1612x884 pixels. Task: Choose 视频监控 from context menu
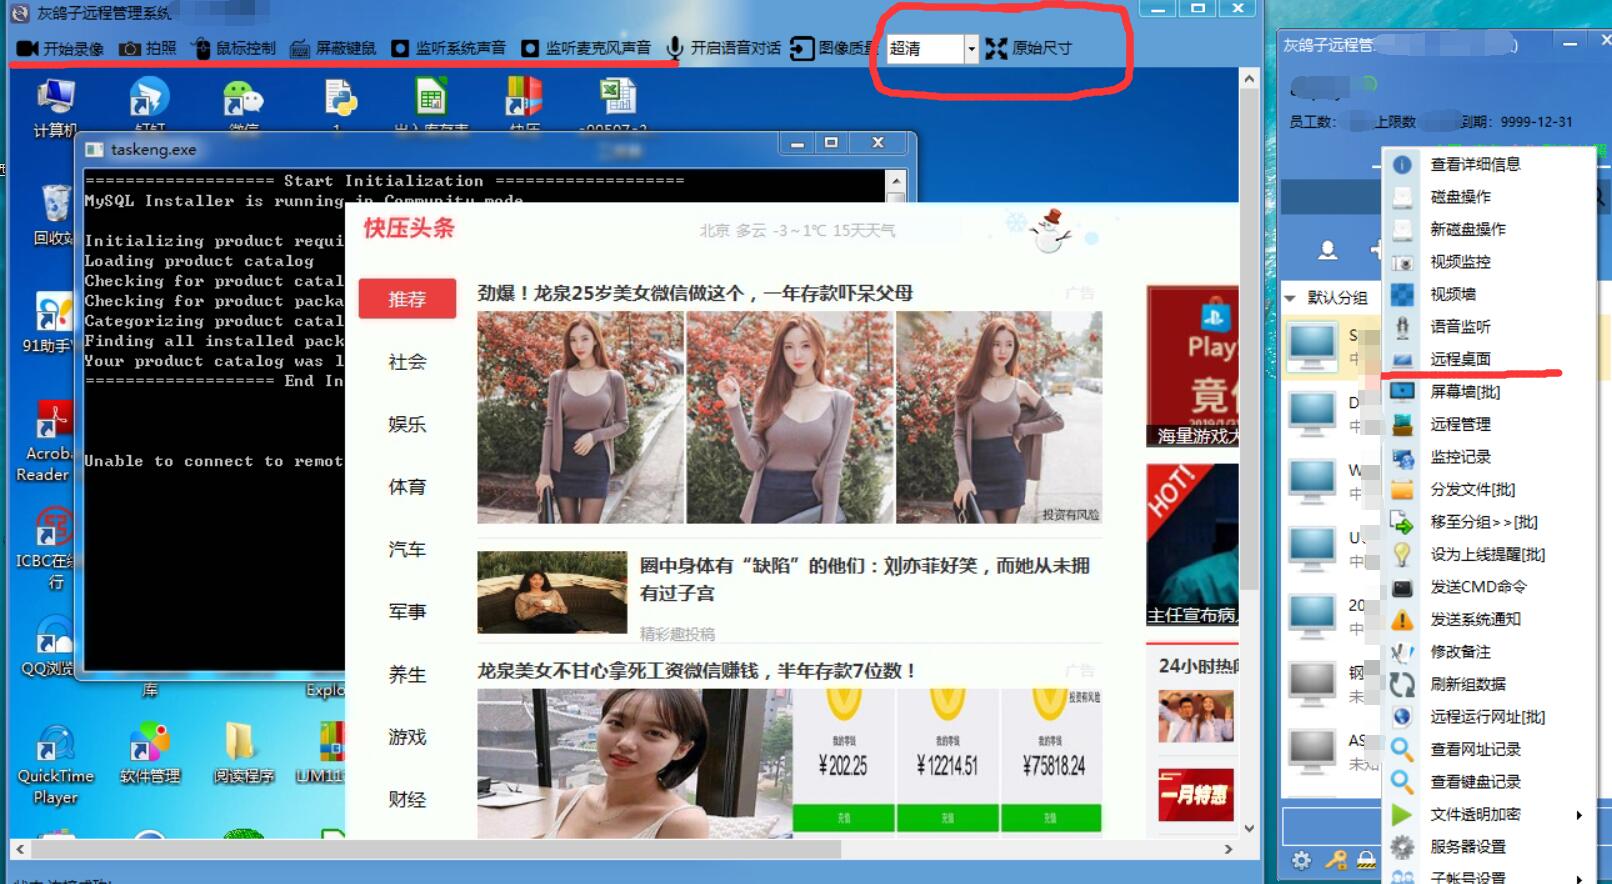pos(1460,262)
